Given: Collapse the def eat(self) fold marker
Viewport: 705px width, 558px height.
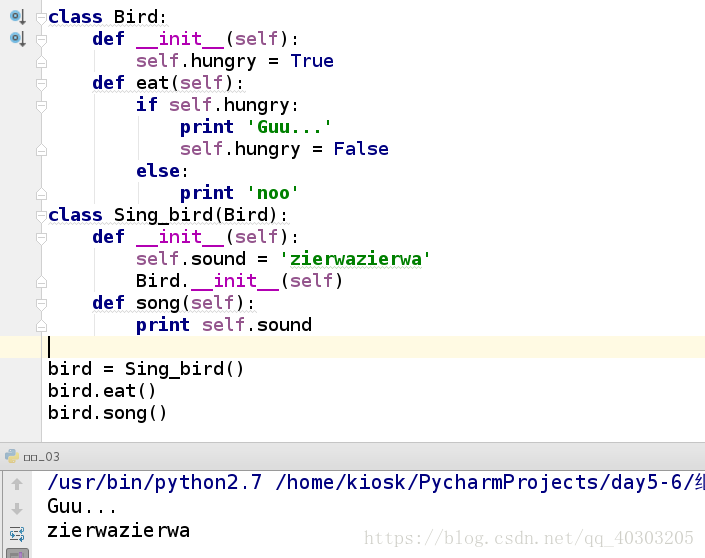Looking at the screenshot, I should [x=41, y=84].
